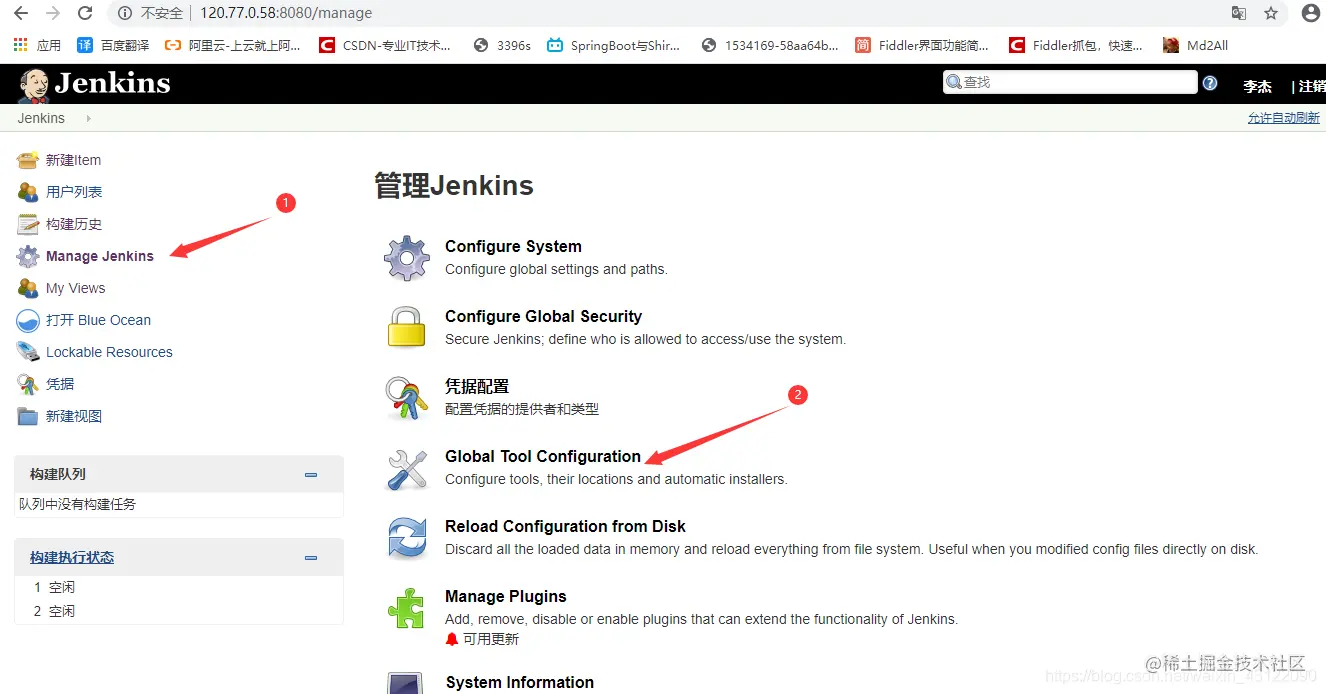
Task: Click the Jenkins breadcrumb link
Action: 41,118
